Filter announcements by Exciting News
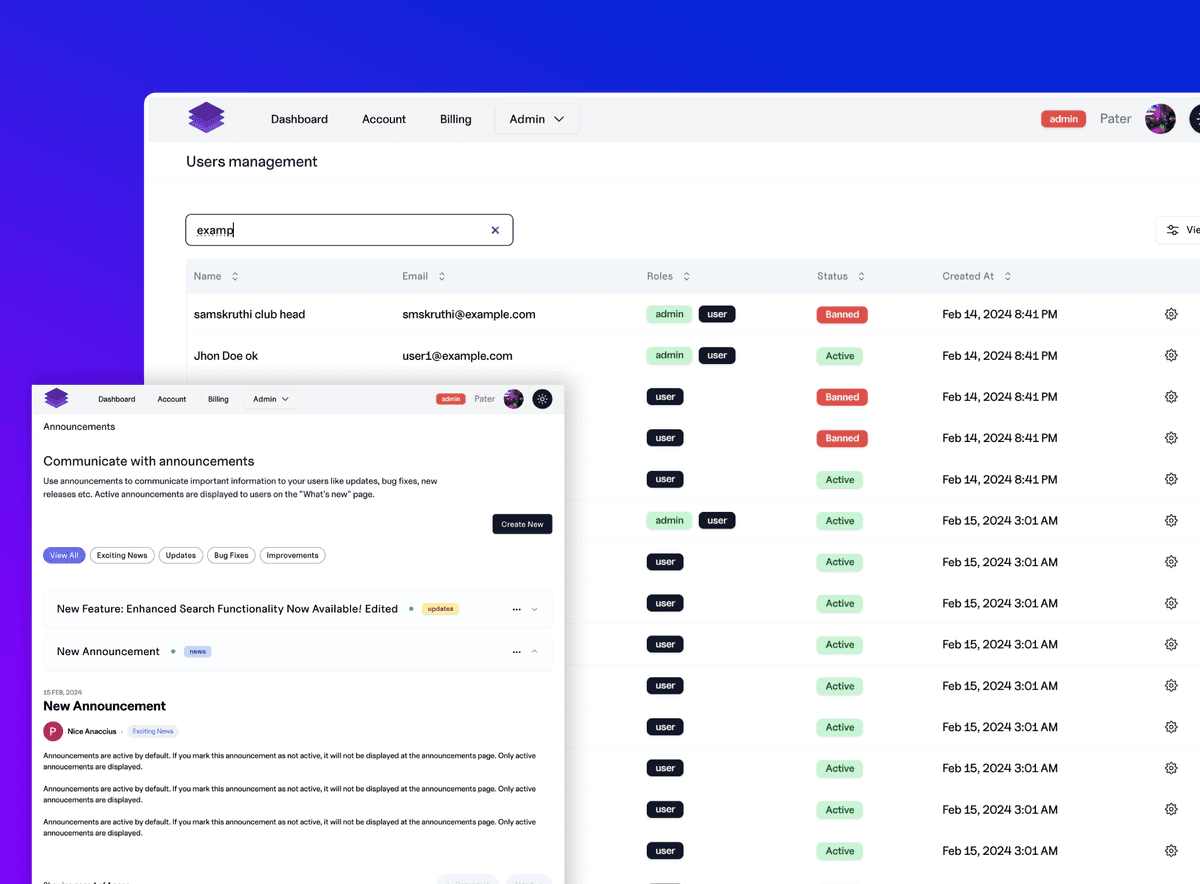1200x884 pixels. 122,555
